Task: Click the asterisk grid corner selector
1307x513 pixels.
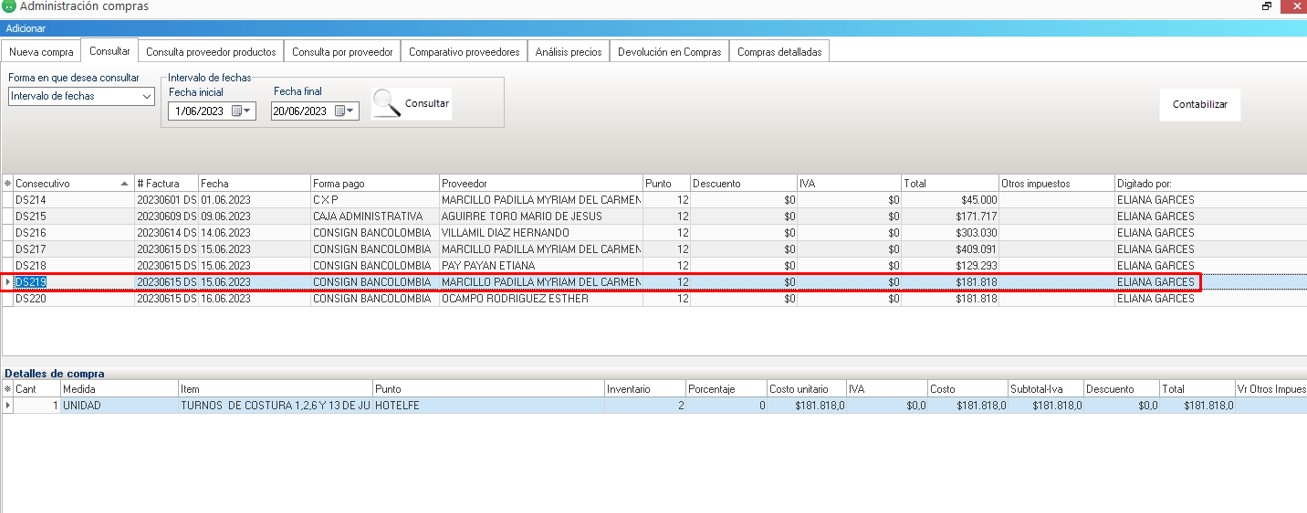Action: [x=8, y=184]
